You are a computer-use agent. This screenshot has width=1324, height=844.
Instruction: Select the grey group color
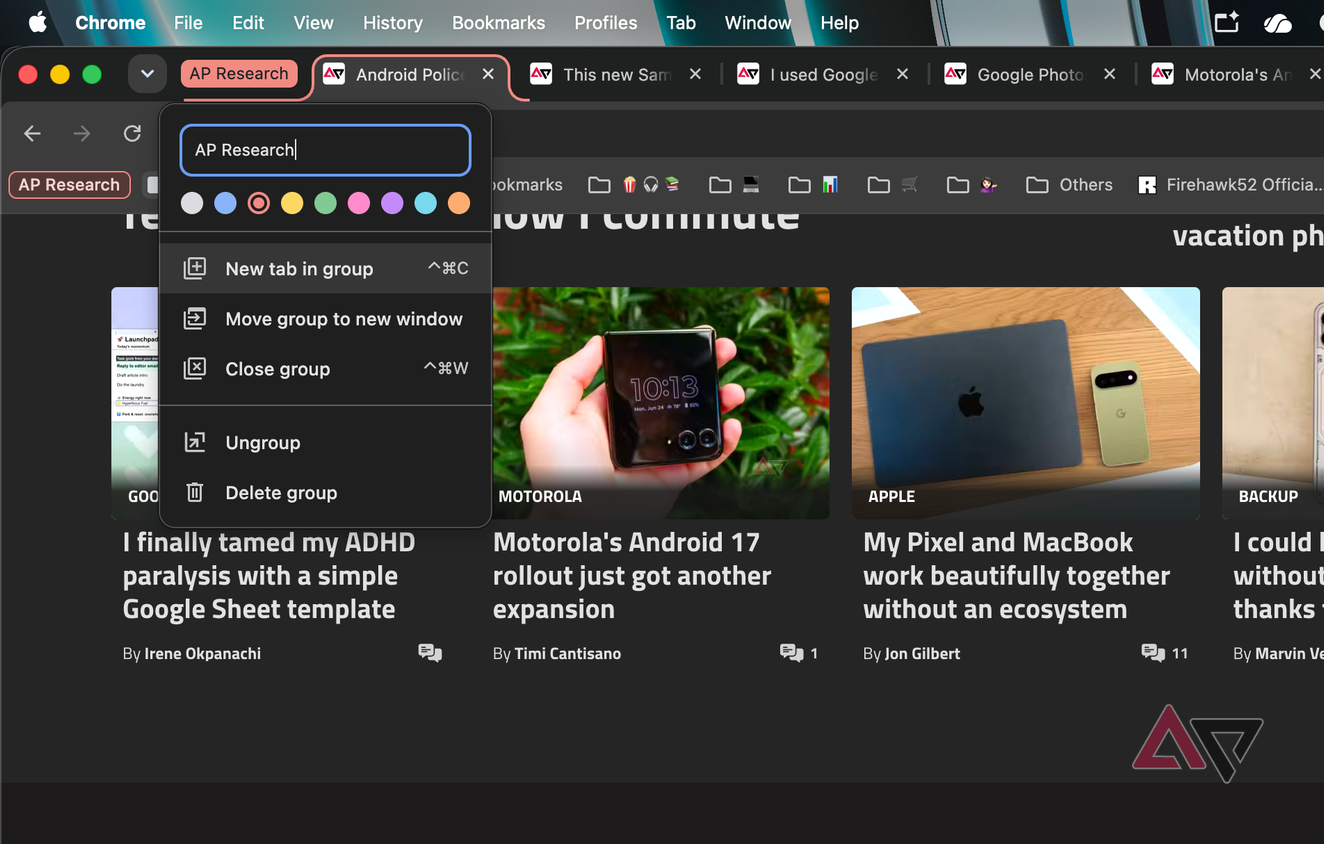coord(192,203)
